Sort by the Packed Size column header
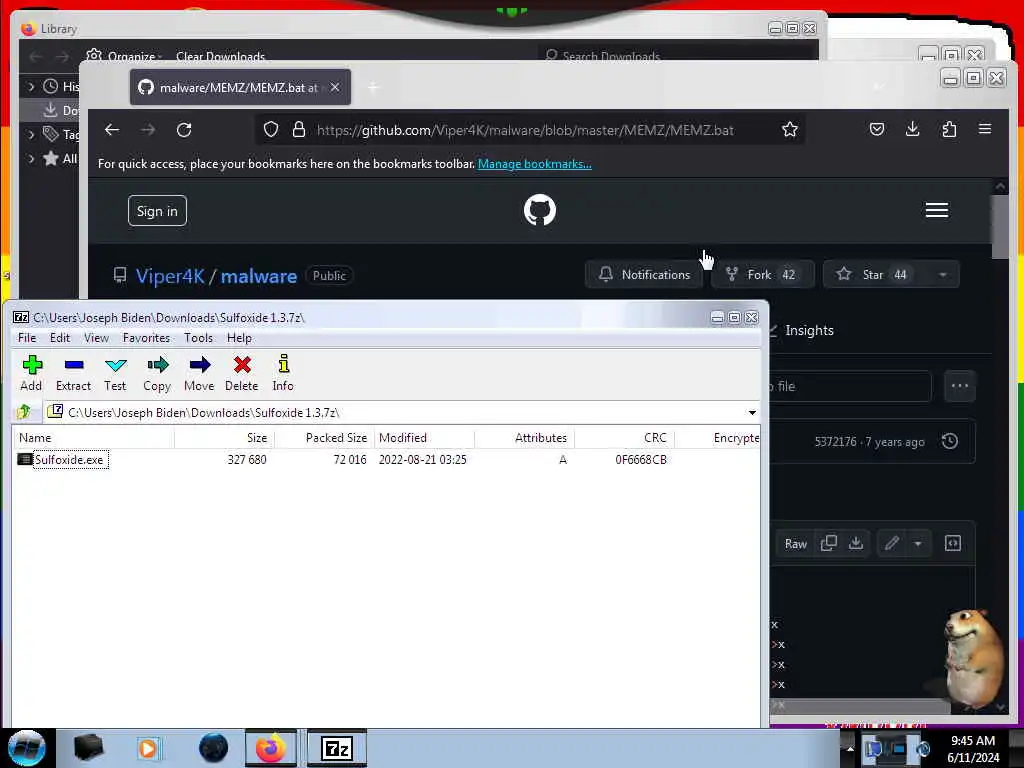The width and height of the screenshot is (1024, 768). (324, 438)
